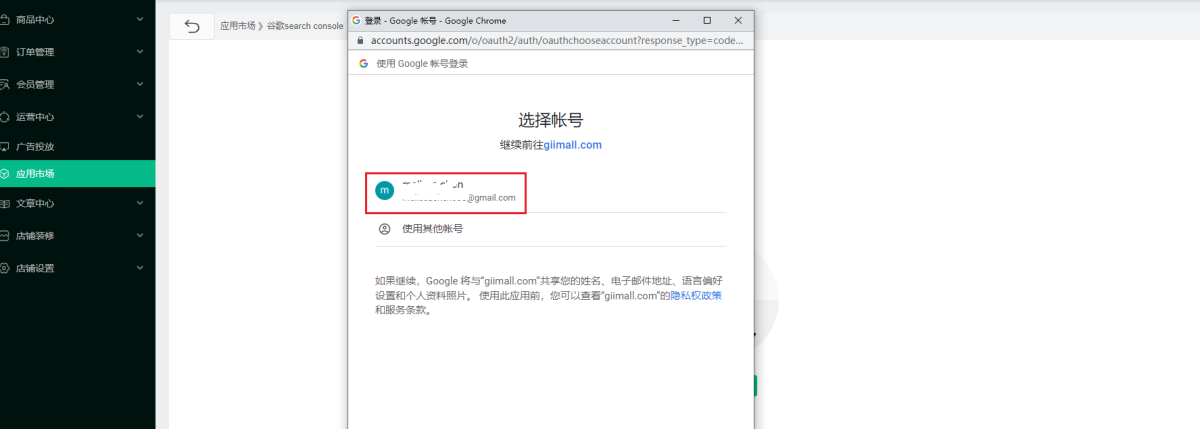Expand the 会员管理 menu chevron

(x=140, y=84)
